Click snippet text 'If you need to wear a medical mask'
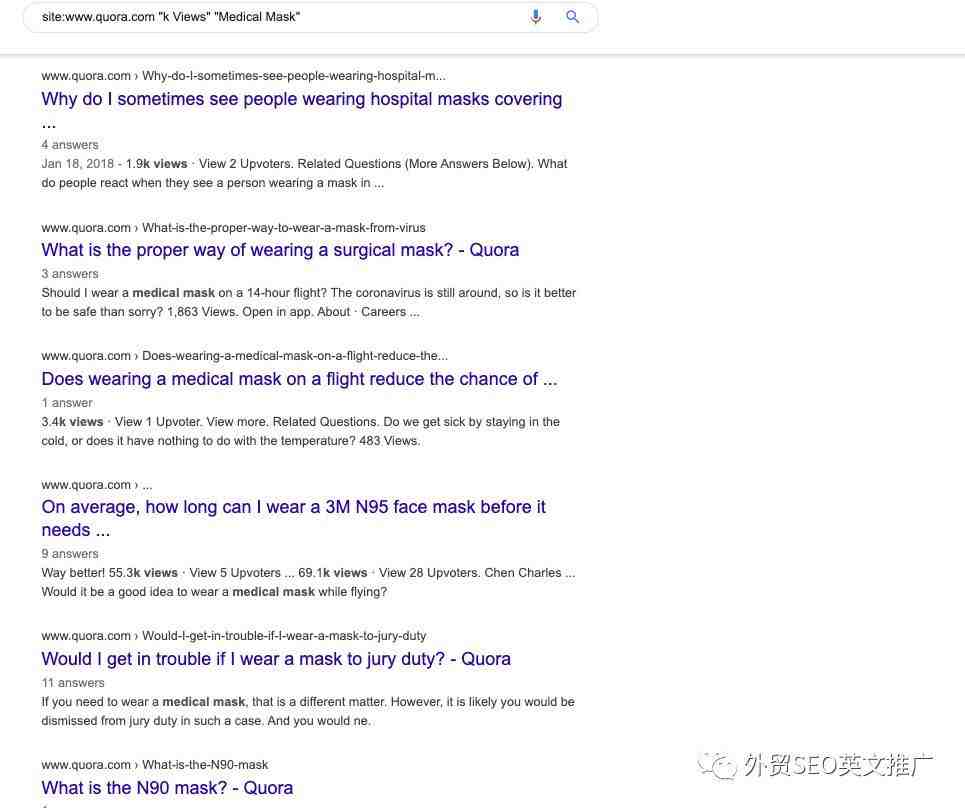 [143, 702]
